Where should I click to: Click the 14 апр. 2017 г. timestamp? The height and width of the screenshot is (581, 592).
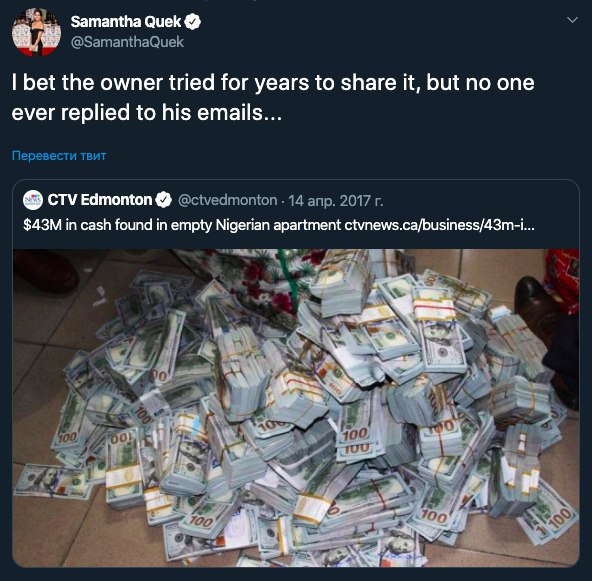tap(336, 200)
